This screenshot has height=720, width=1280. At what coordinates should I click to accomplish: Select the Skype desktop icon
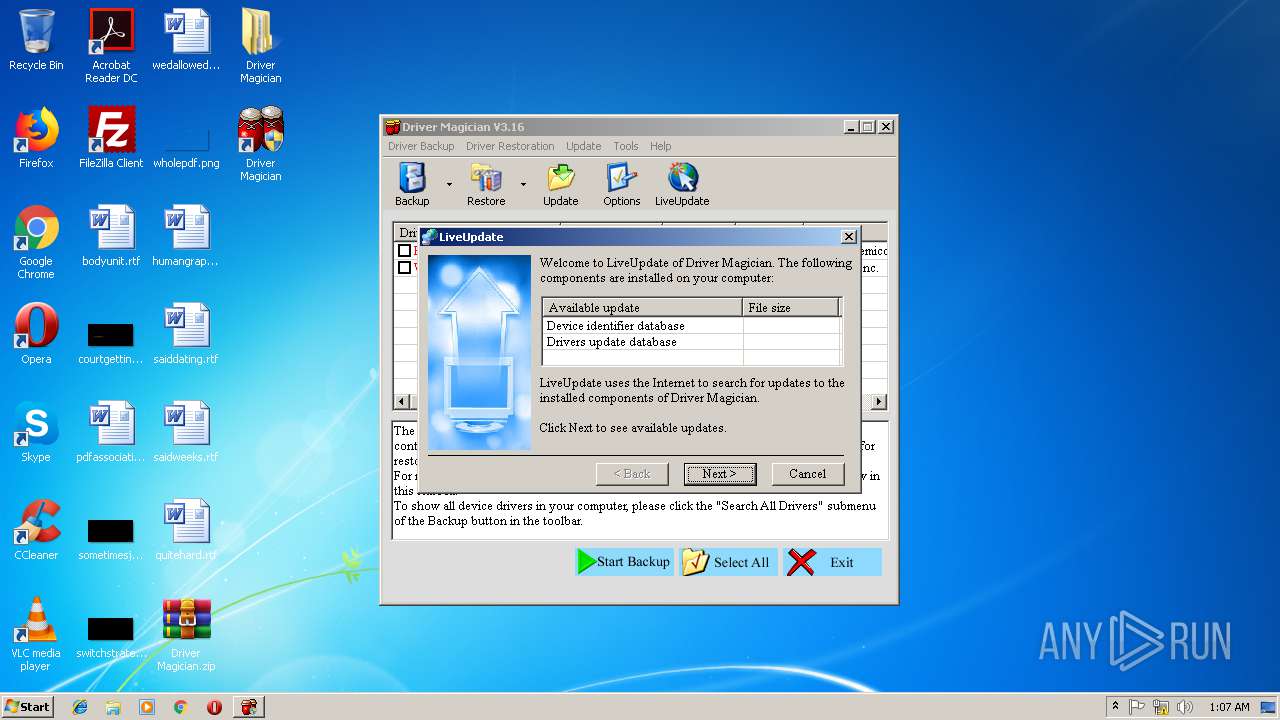36,432
